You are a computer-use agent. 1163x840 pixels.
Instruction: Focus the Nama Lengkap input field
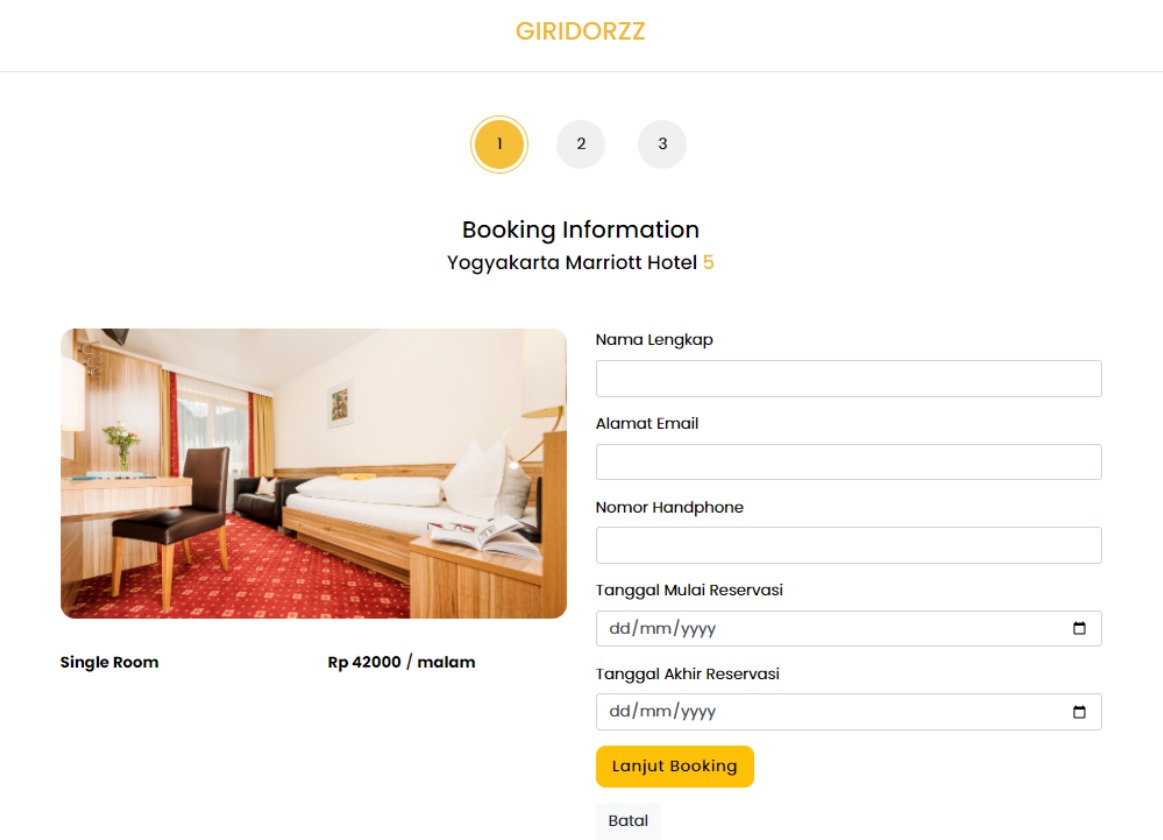(x=849, y=379)
